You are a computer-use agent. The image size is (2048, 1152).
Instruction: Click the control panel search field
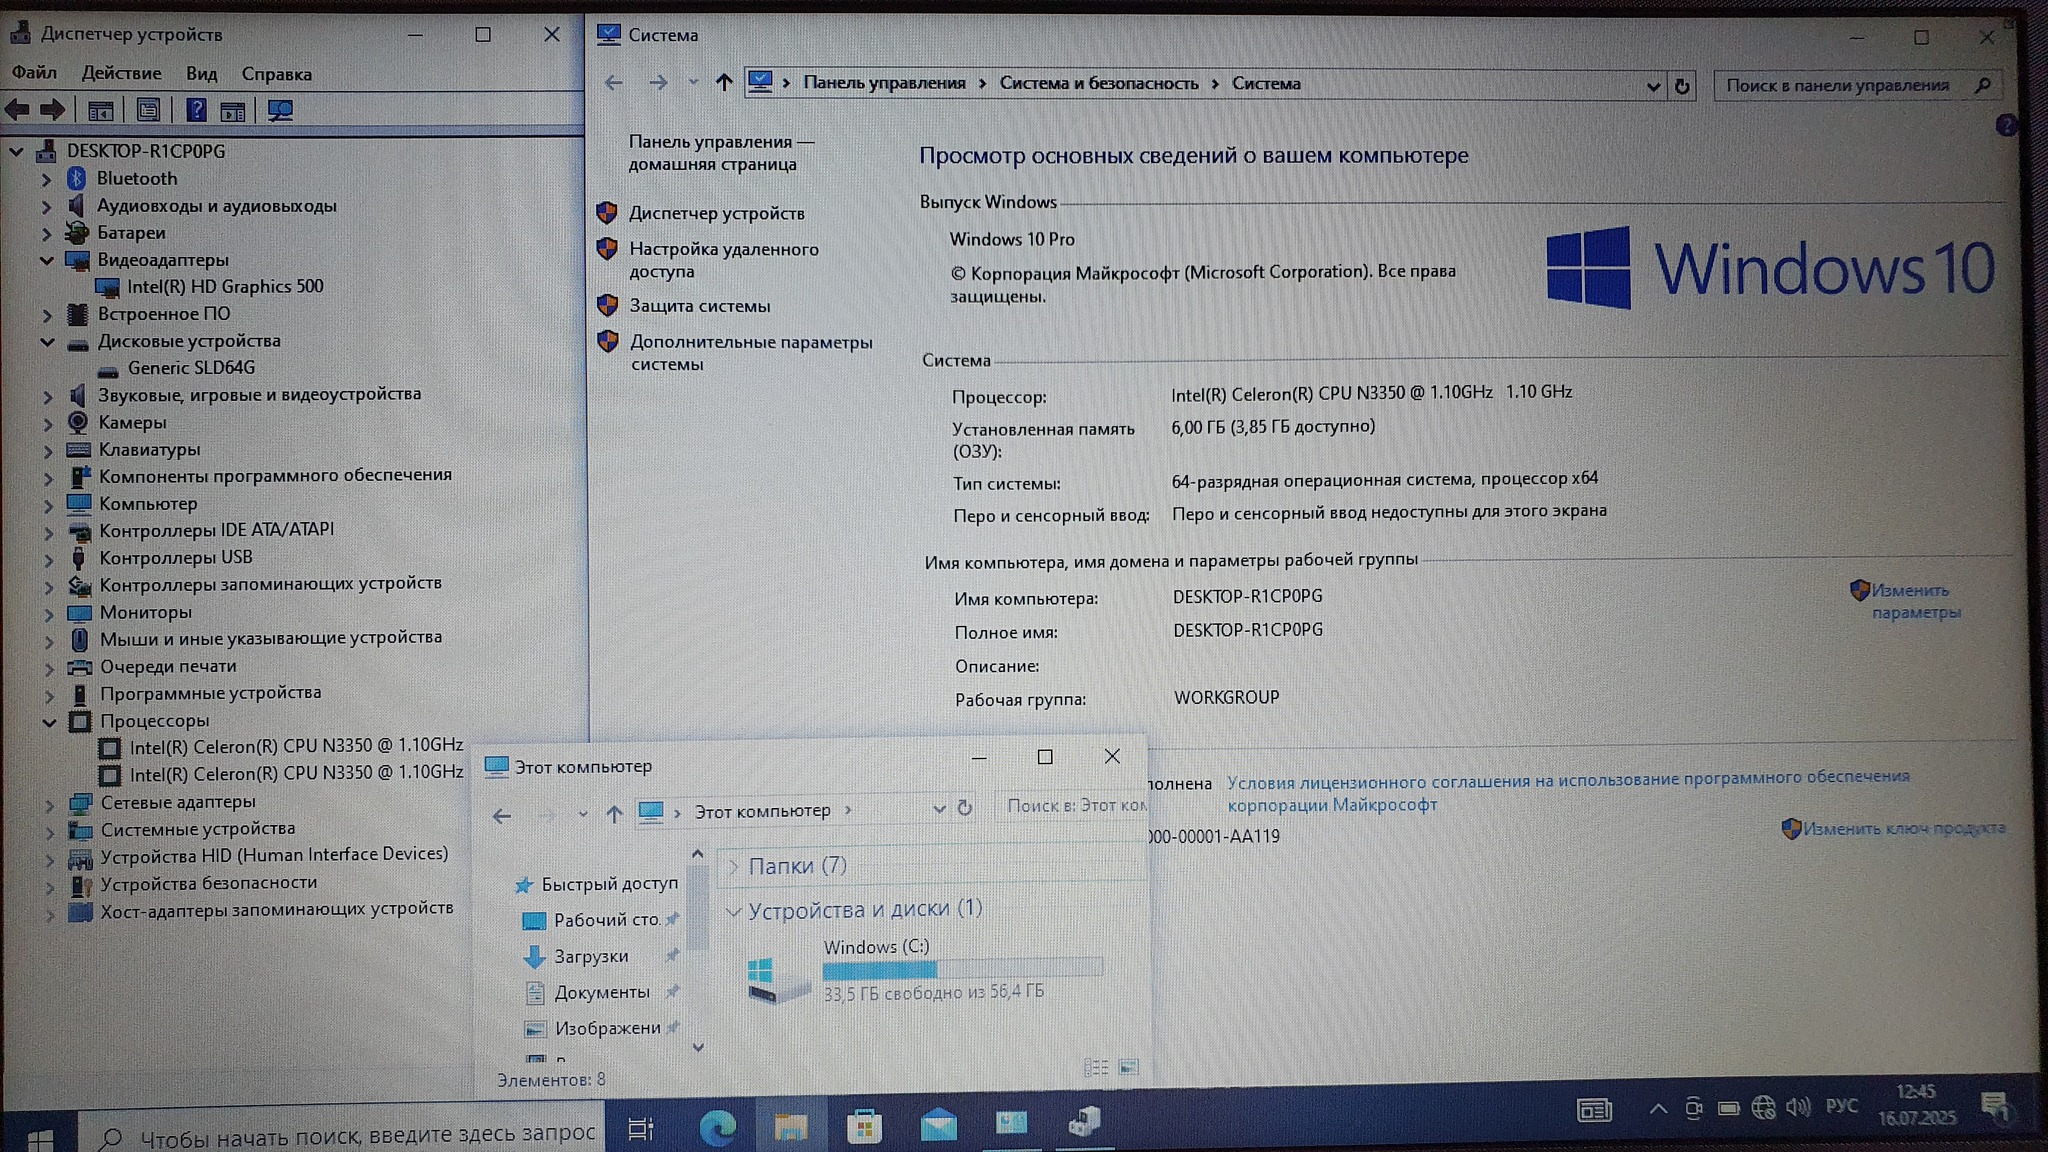click(x=1838, y=86)
